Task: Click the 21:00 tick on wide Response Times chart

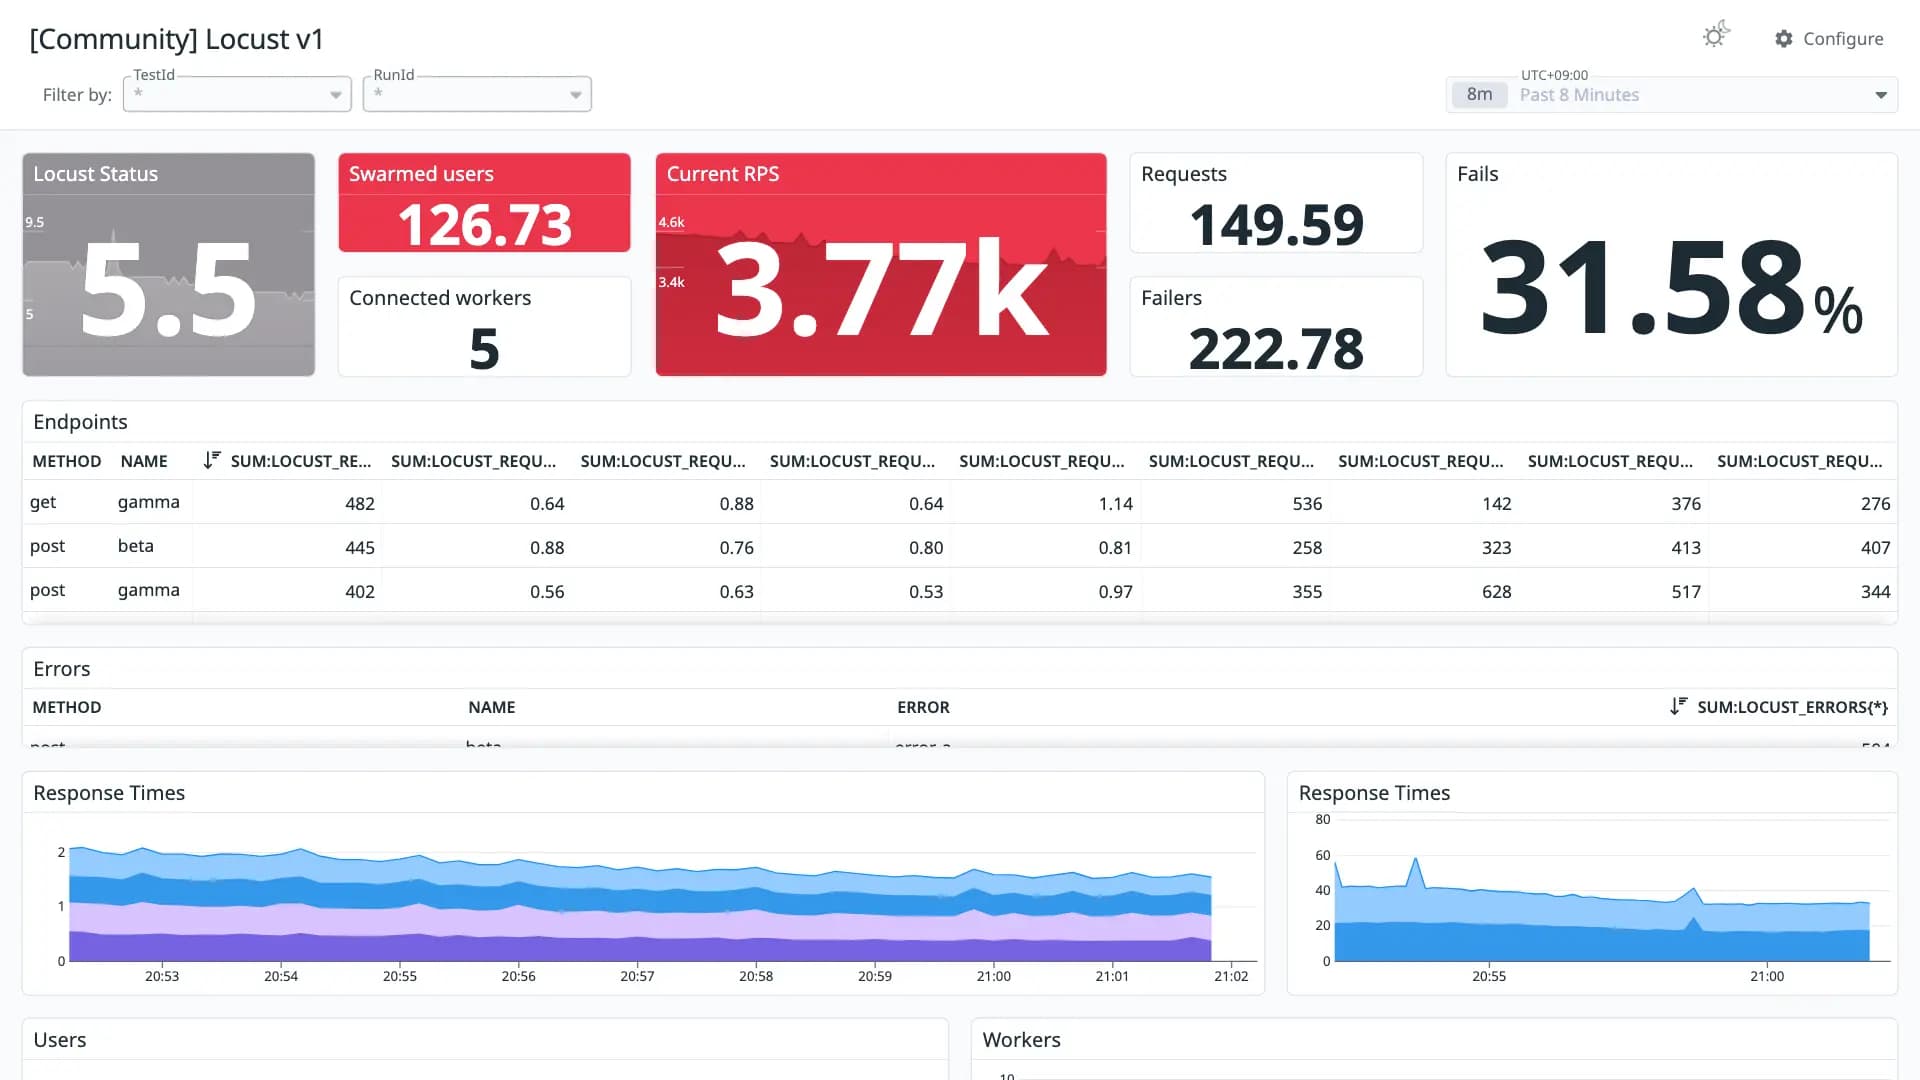Action: pos(993,976)
